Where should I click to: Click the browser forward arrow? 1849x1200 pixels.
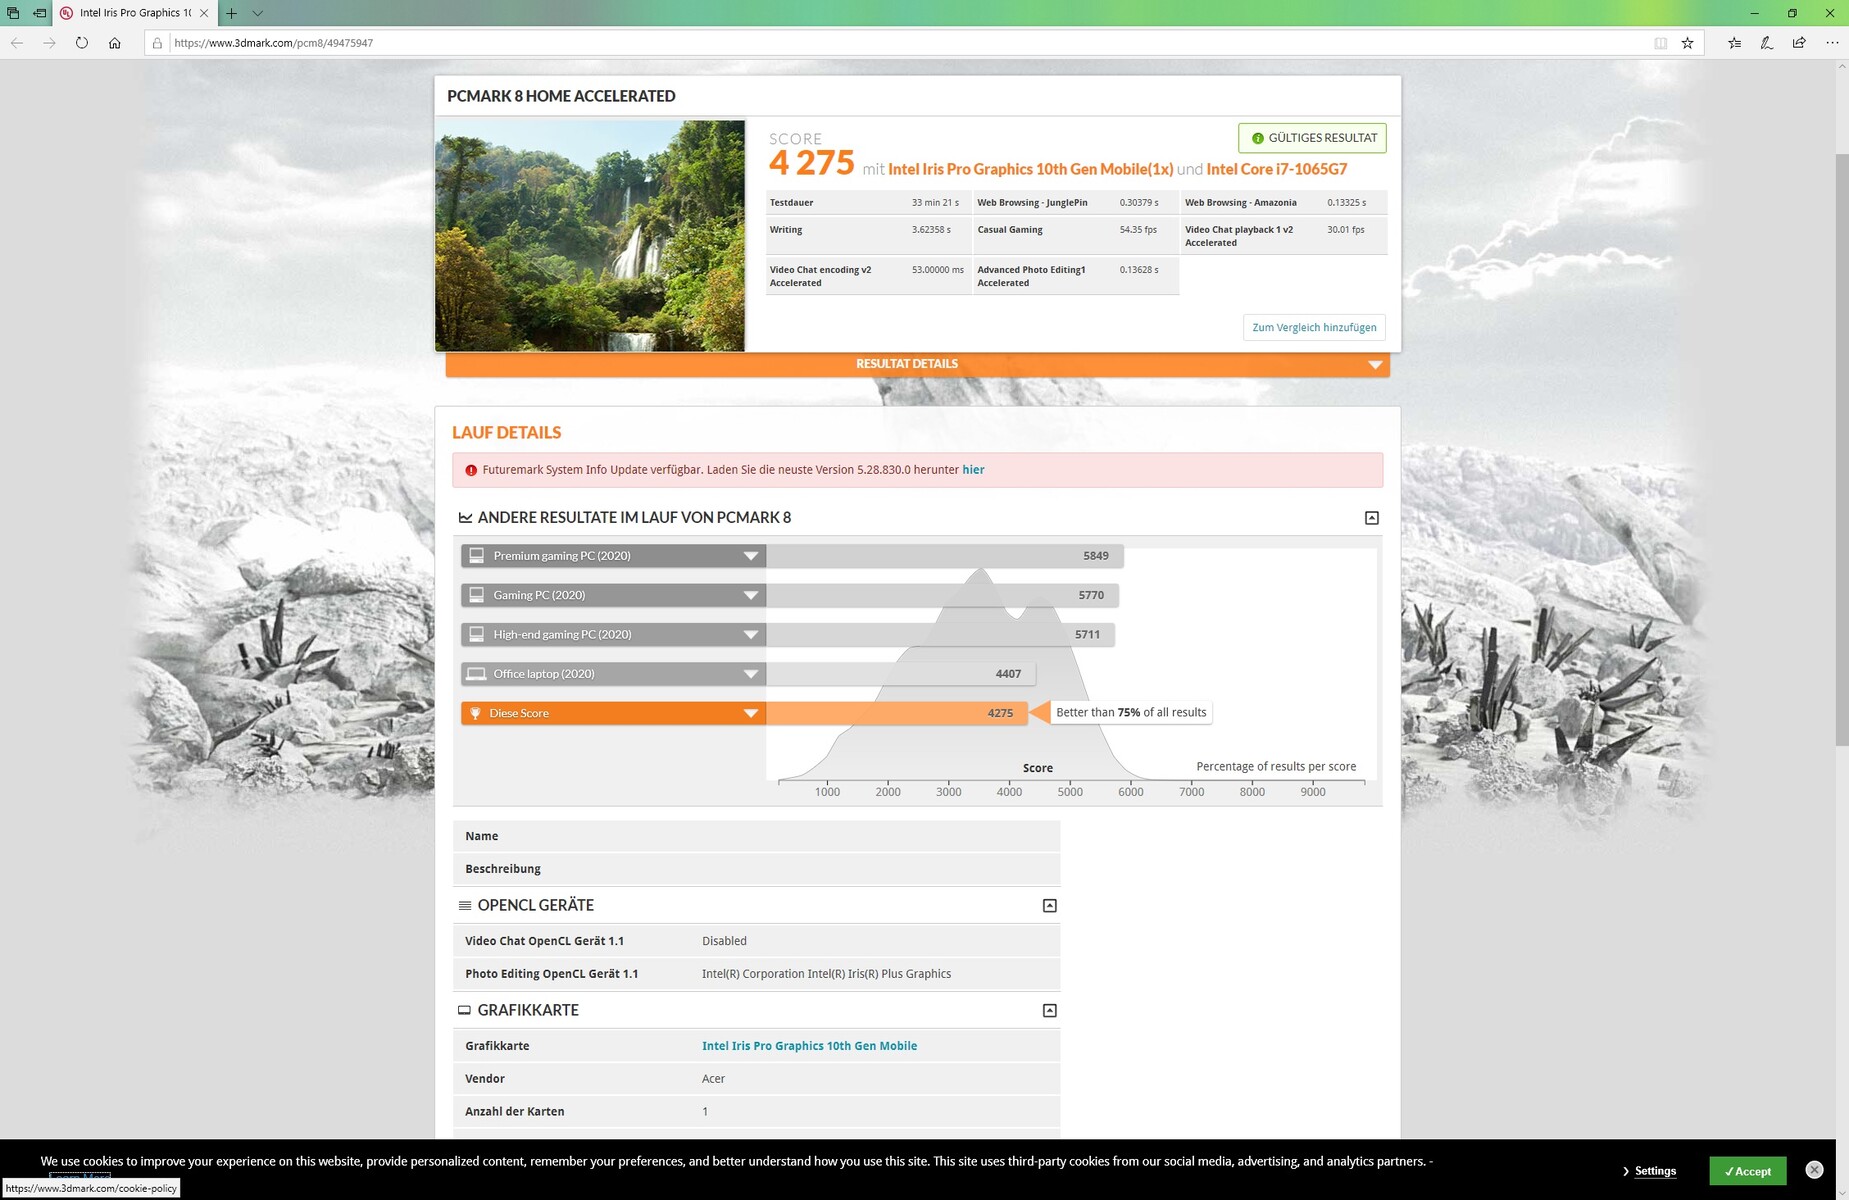(x=49, y=43)
